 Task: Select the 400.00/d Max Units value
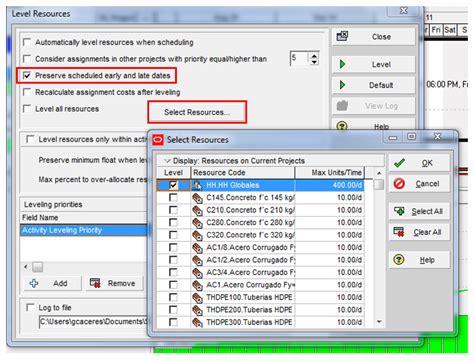tap(329, 185)
